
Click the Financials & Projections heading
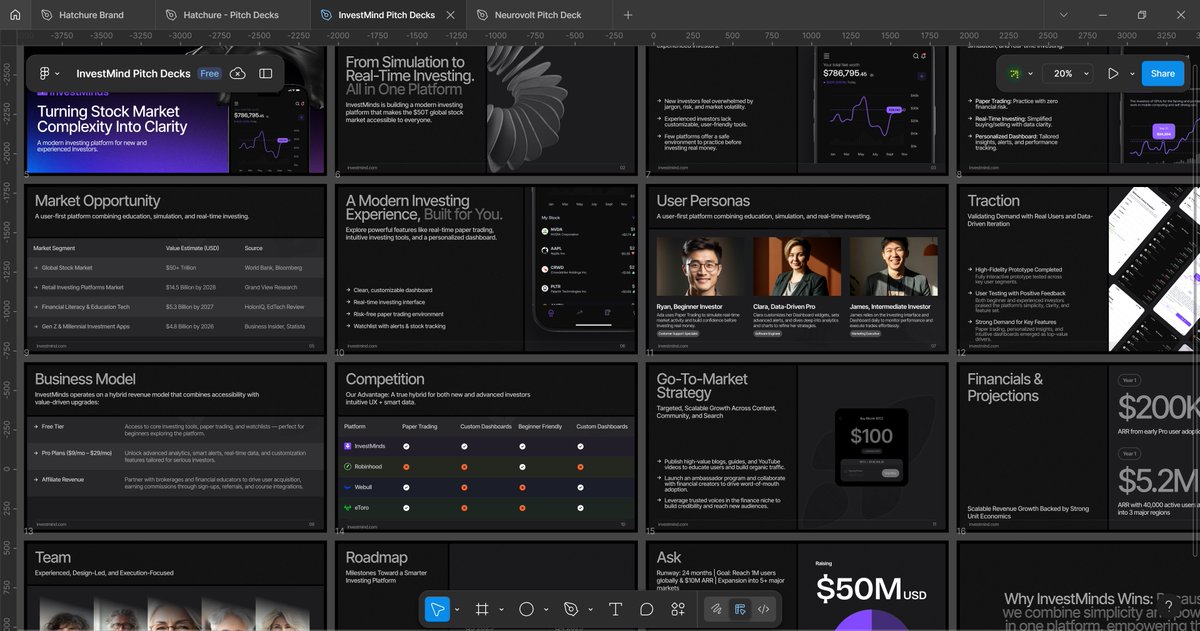[1005, 387]
